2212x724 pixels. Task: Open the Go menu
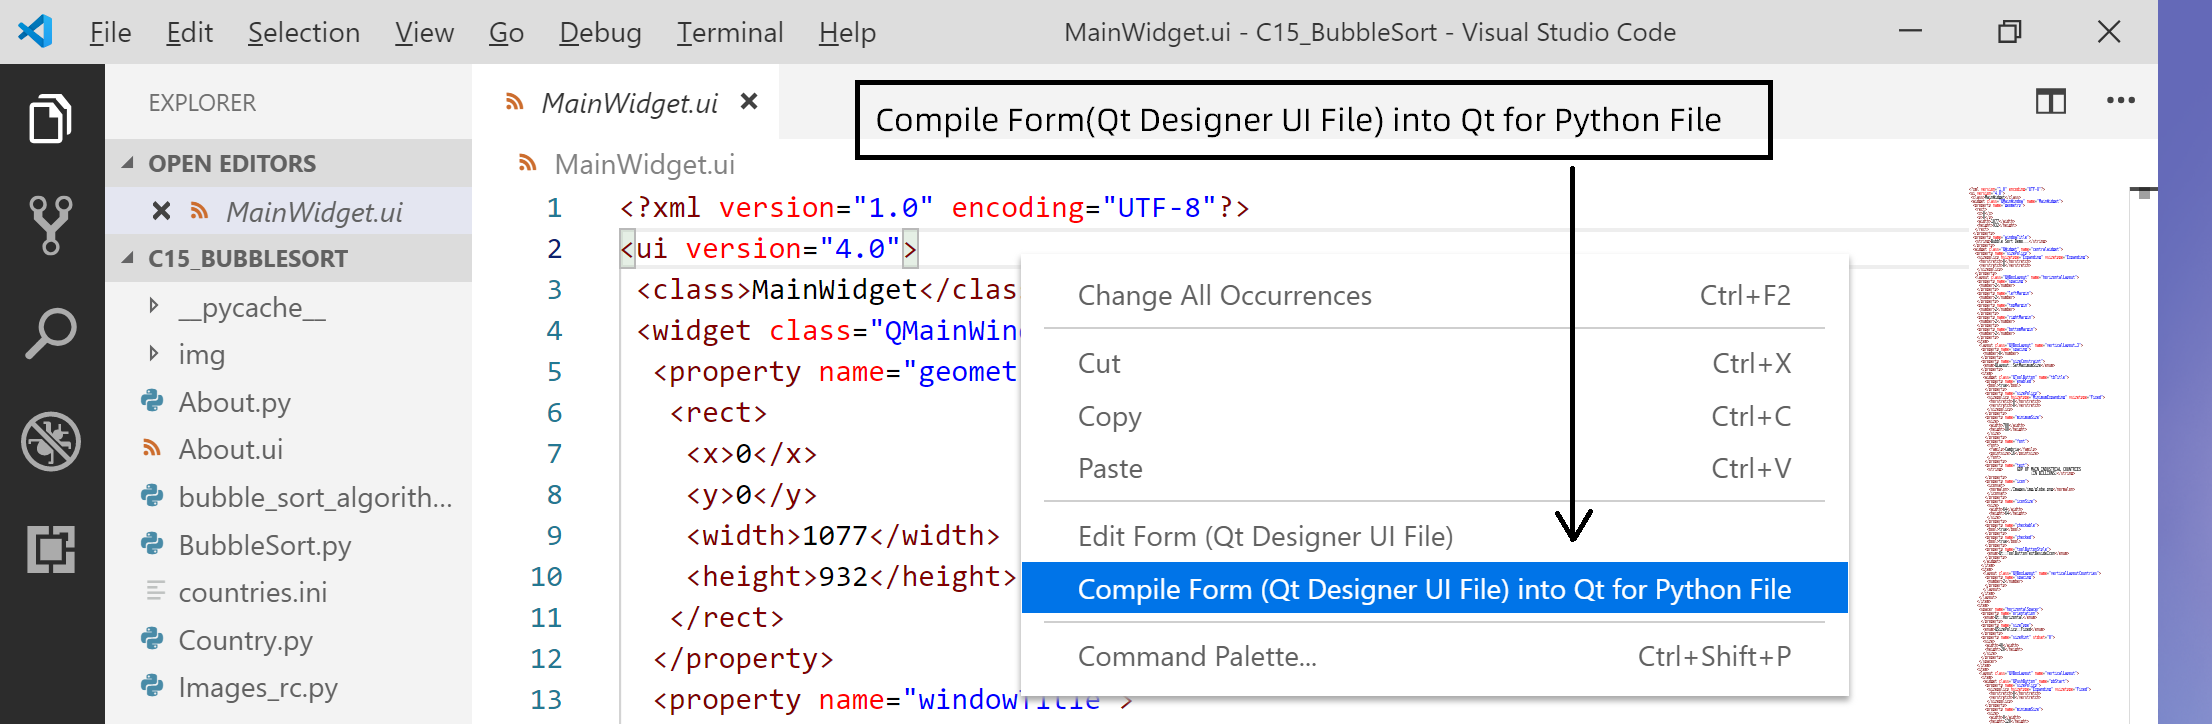[506, 32]
